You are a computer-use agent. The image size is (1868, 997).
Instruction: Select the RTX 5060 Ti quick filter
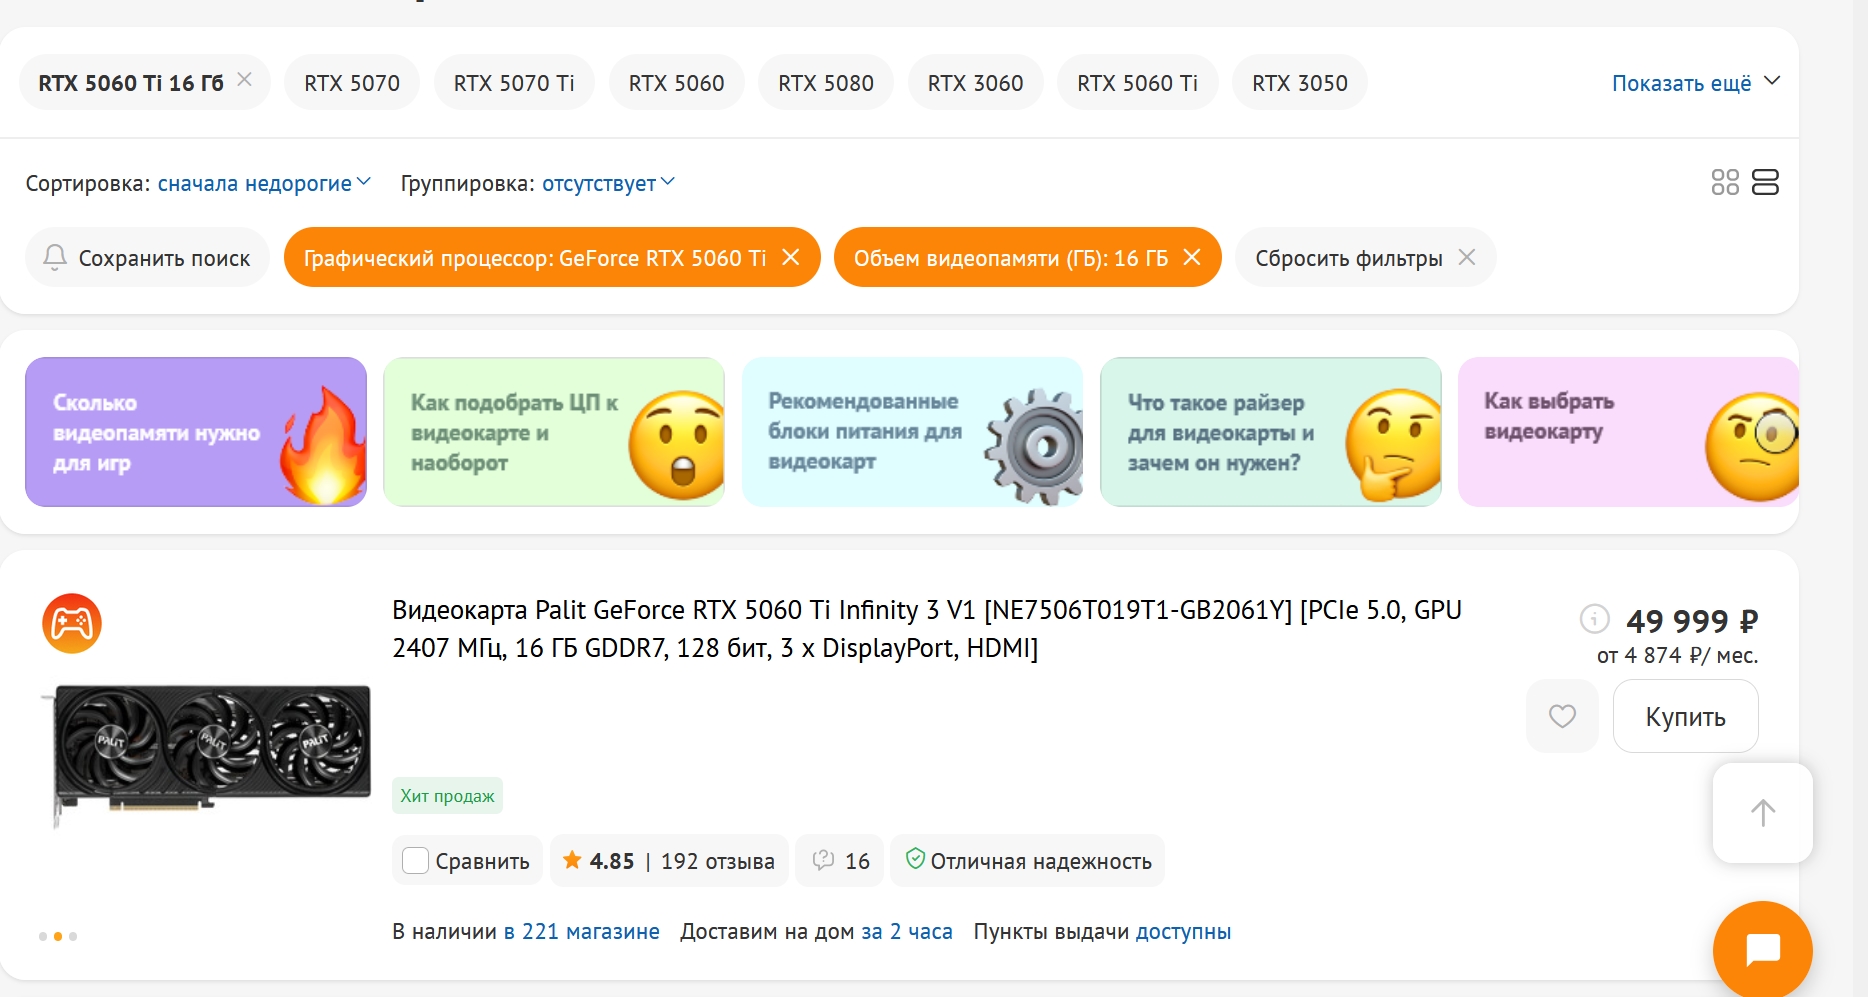tap(1138, 83)
